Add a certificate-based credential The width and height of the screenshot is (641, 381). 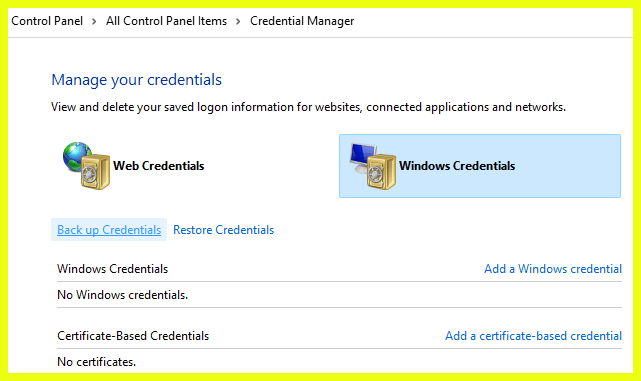tap(533, 336)
